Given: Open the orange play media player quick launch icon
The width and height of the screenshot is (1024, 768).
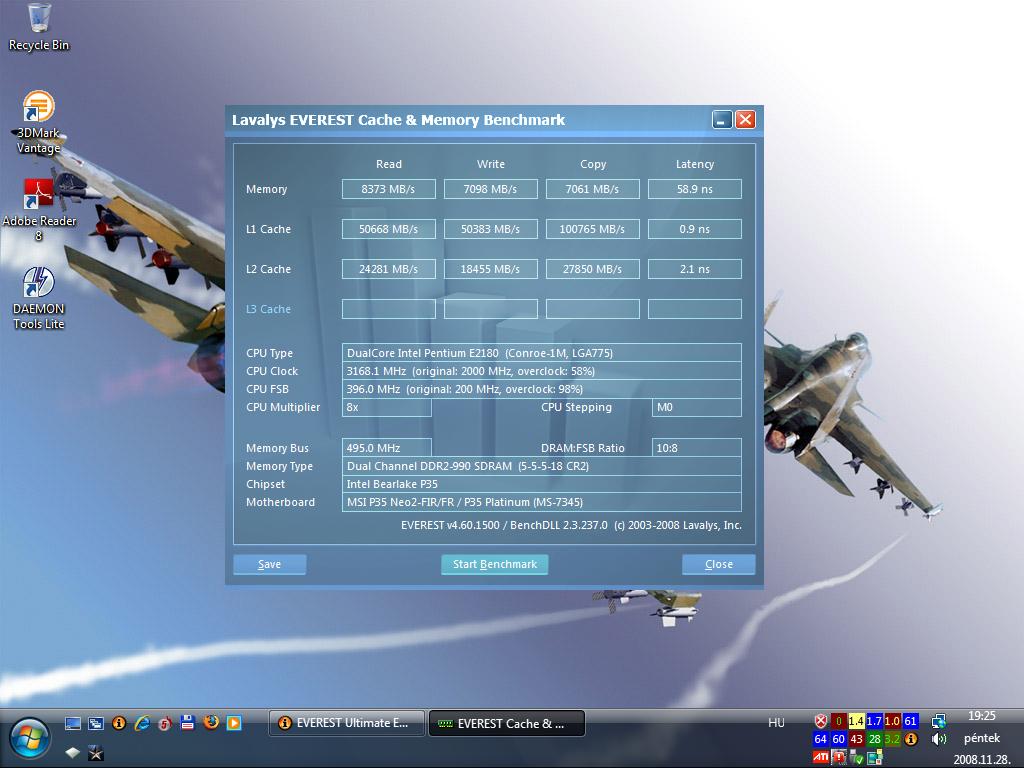Looking at the screenshot, I should [x=234, y=723].
